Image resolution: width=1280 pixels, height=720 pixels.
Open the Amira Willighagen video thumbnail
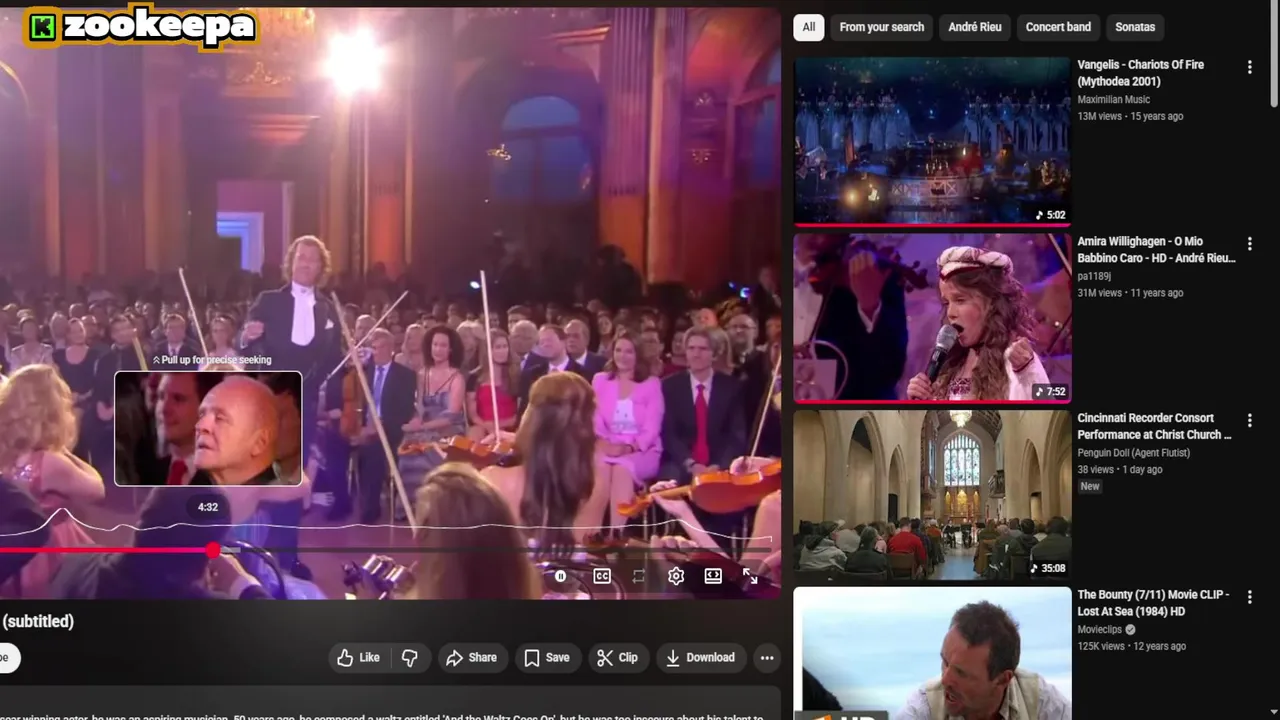point(932,318)
